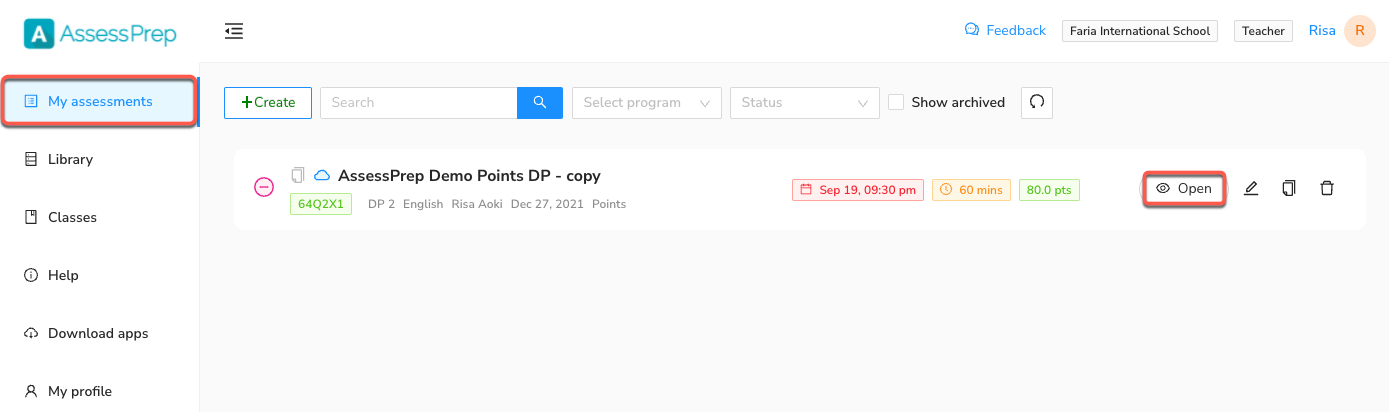Collapse the sidebar menu icon

point(234,32)
